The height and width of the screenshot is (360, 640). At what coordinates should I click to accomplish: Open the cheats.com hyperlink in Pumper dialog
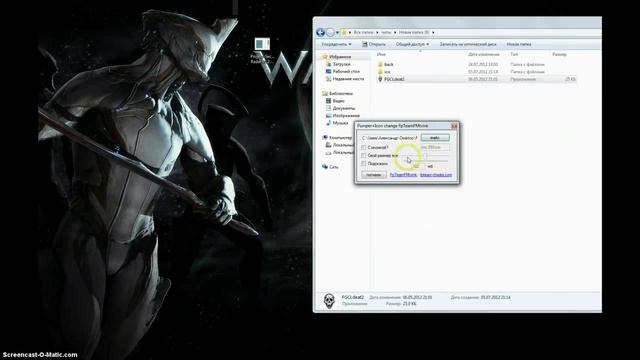pos(436,175)
